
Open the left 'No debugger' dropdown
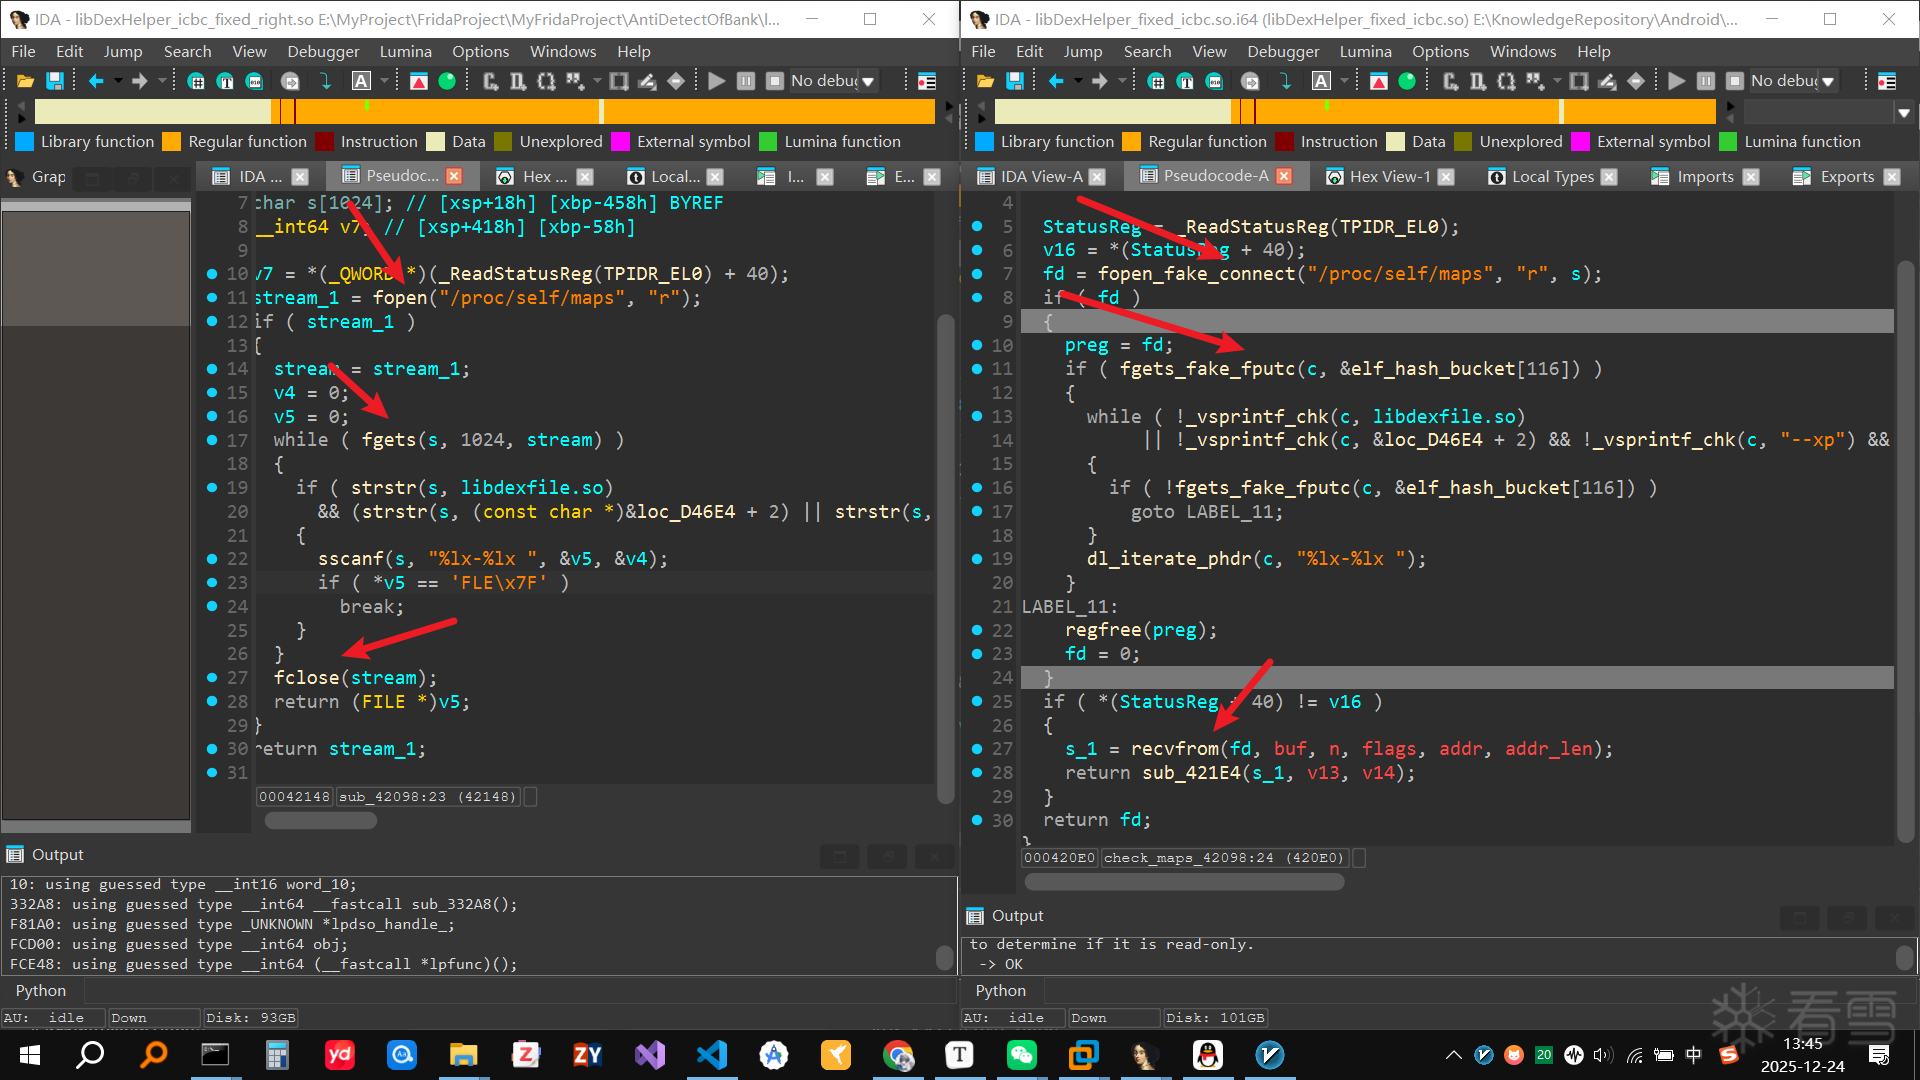pyautogui.click(x=868, y=81)
